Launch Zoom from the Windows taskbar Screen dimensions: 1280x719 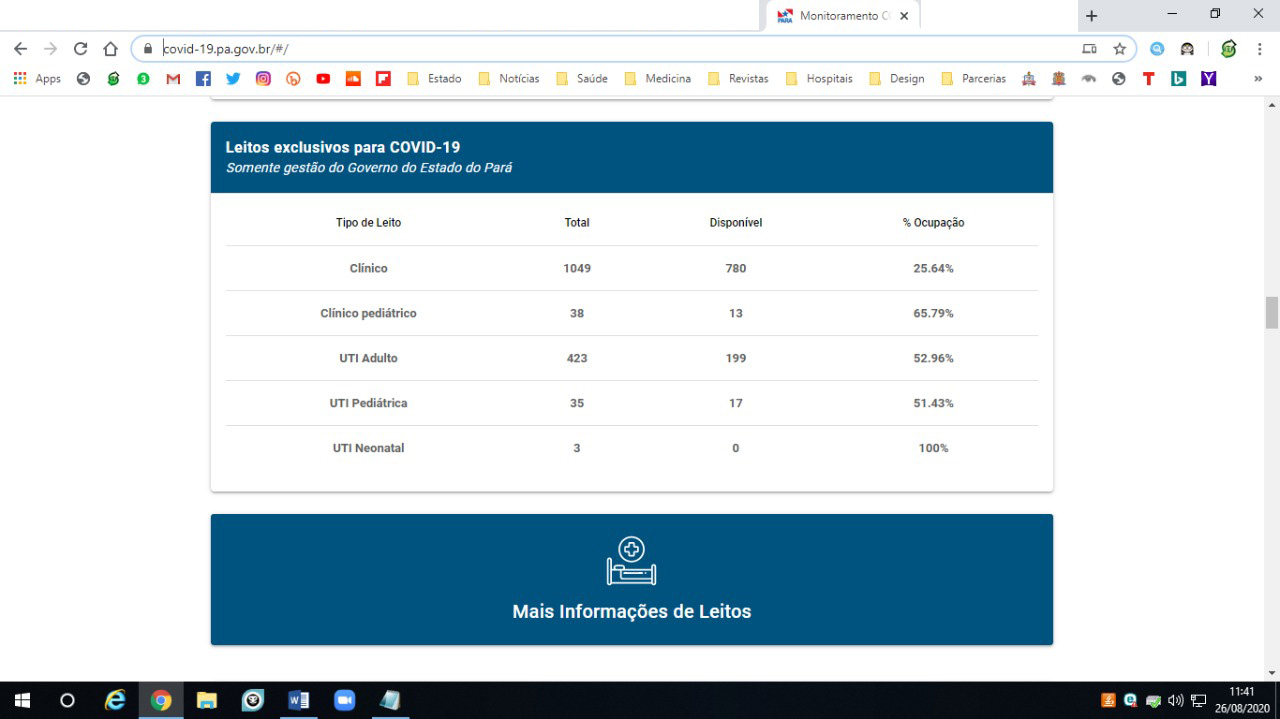tap(344, 700)
